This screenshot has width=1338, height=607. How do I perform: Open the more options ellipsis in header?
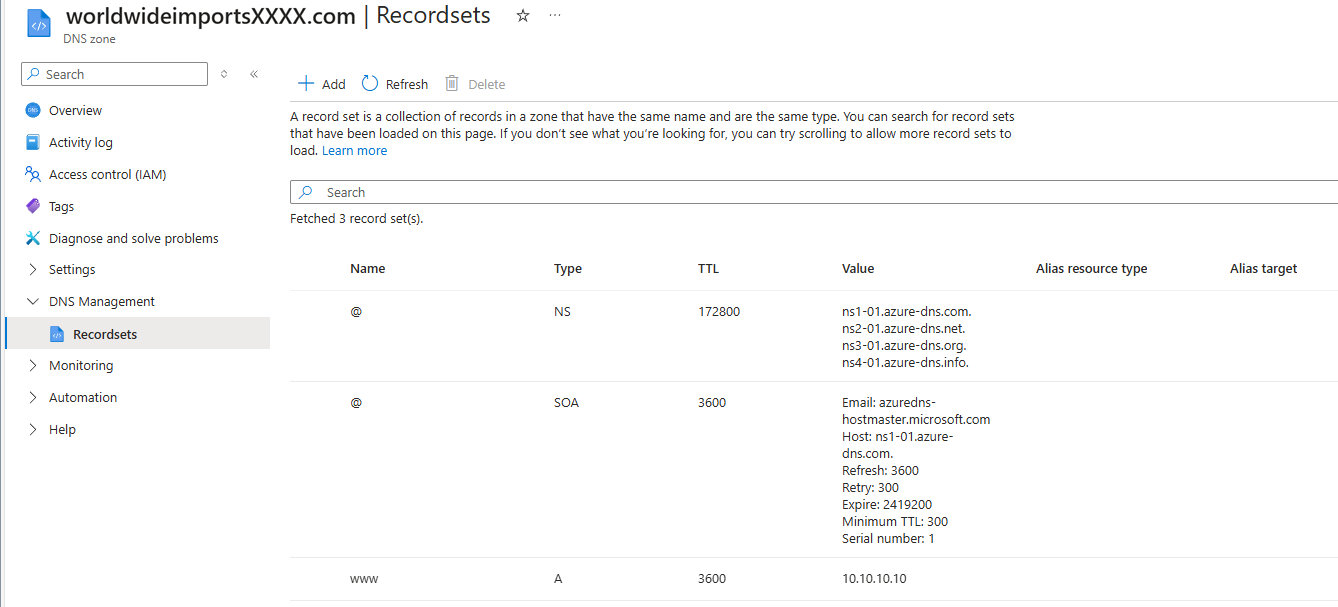click(x=555, y=16)
